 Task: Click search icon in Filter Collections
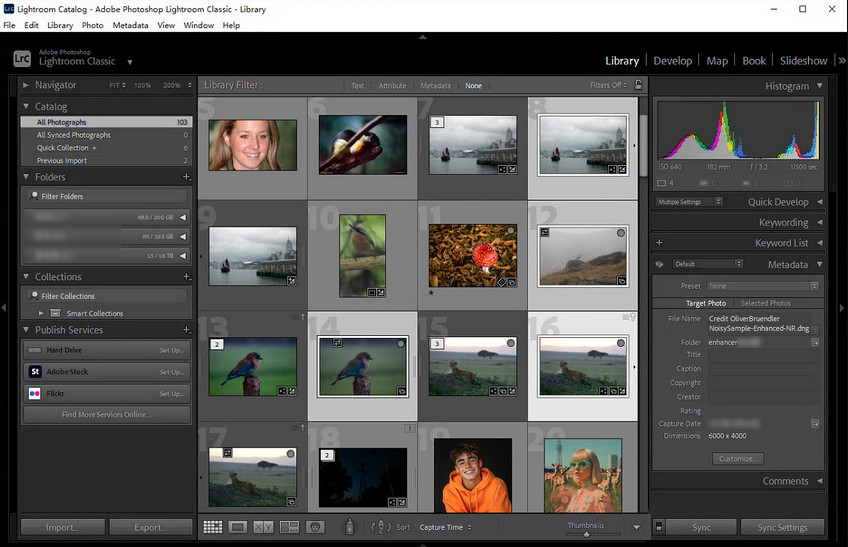pyautogui.click(x=34, y=295)
